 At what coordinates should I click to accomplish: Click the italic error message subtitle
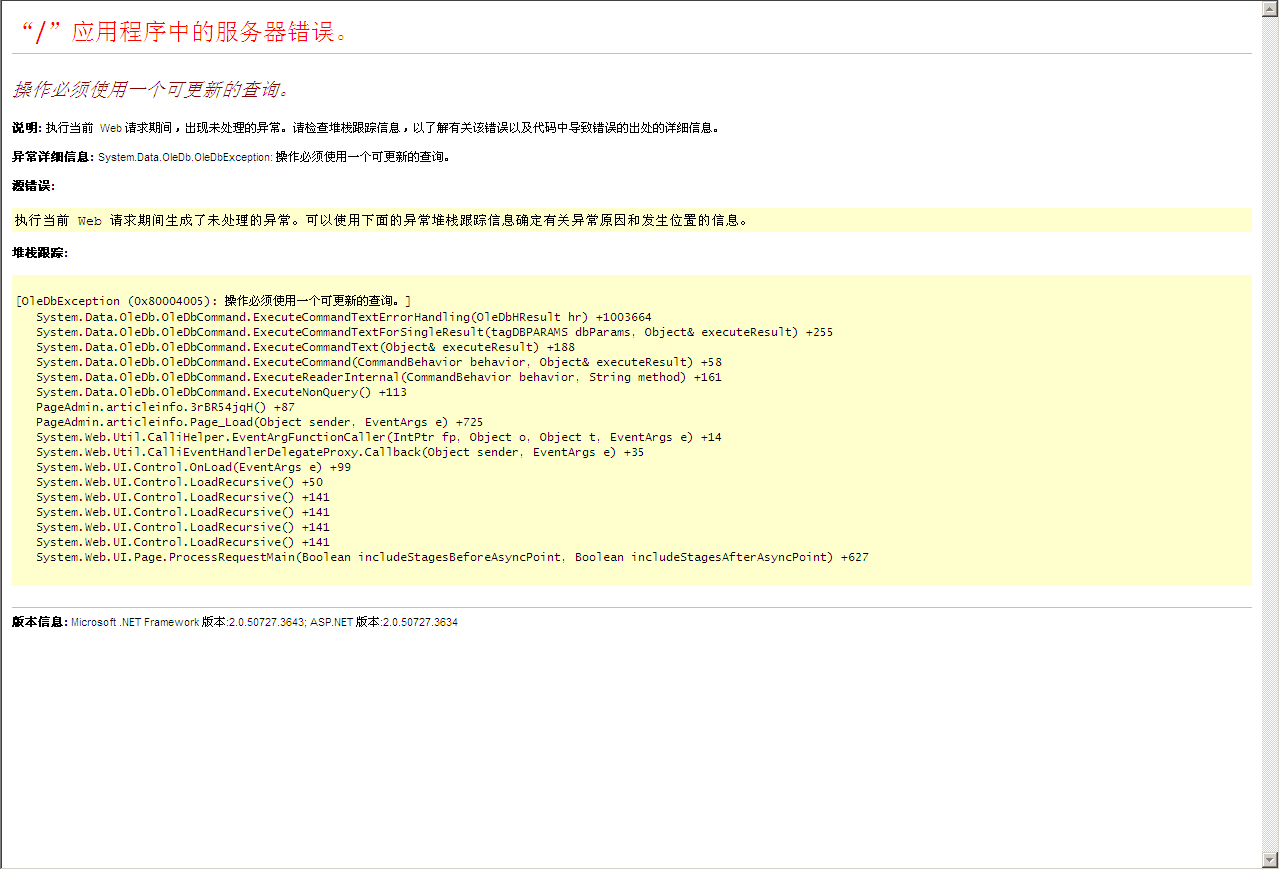click(151, 90)
